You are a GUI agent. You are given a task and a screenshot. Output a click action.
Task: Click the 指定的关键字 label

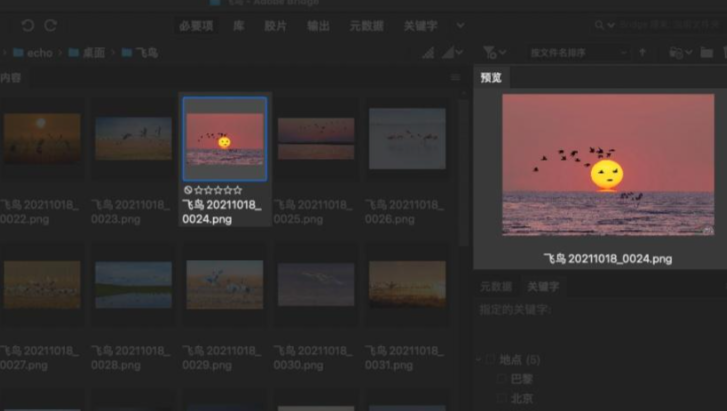515,309
